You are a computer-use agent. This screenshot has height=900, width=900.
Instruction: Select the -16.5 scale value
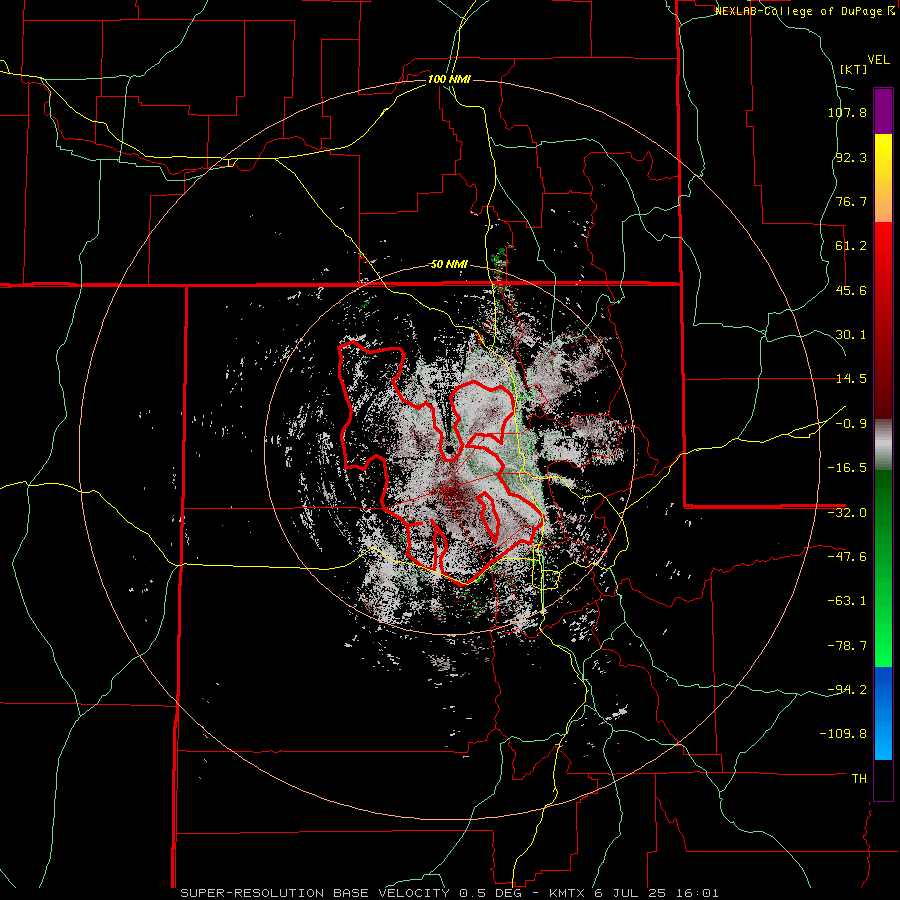click(x=847, y=468)
